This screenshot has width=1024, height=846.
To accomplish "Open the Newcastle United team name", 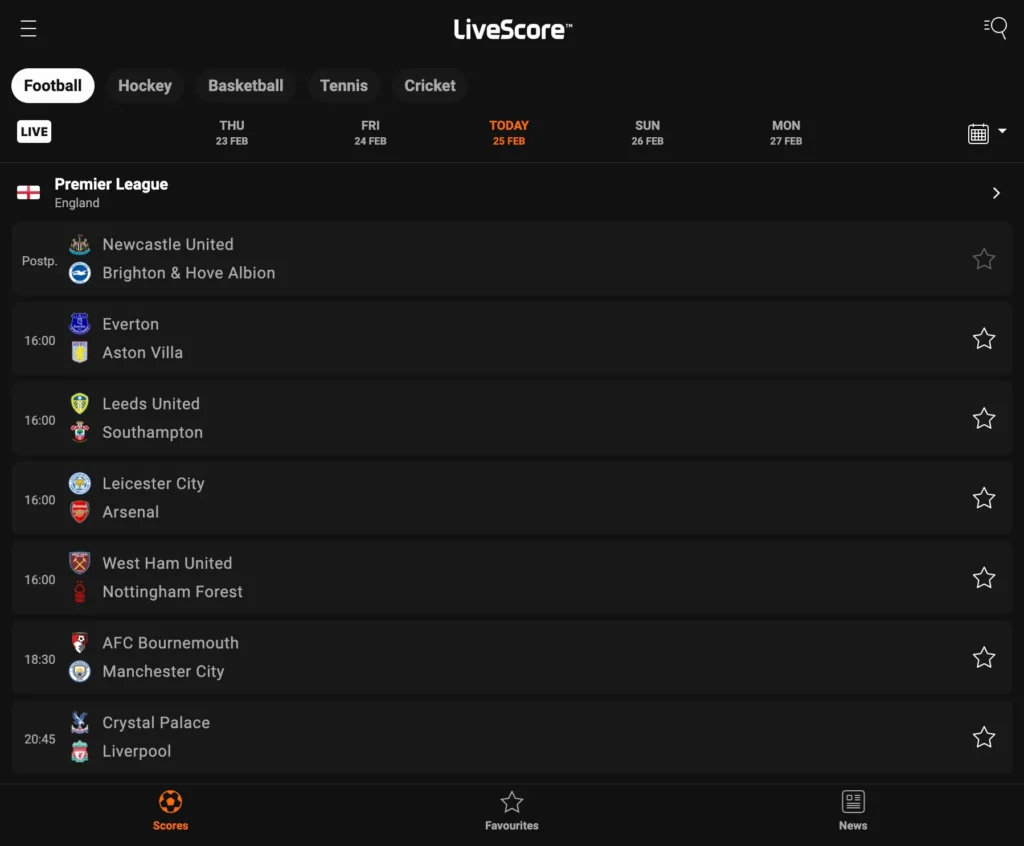I will click(x=168, y=244).
